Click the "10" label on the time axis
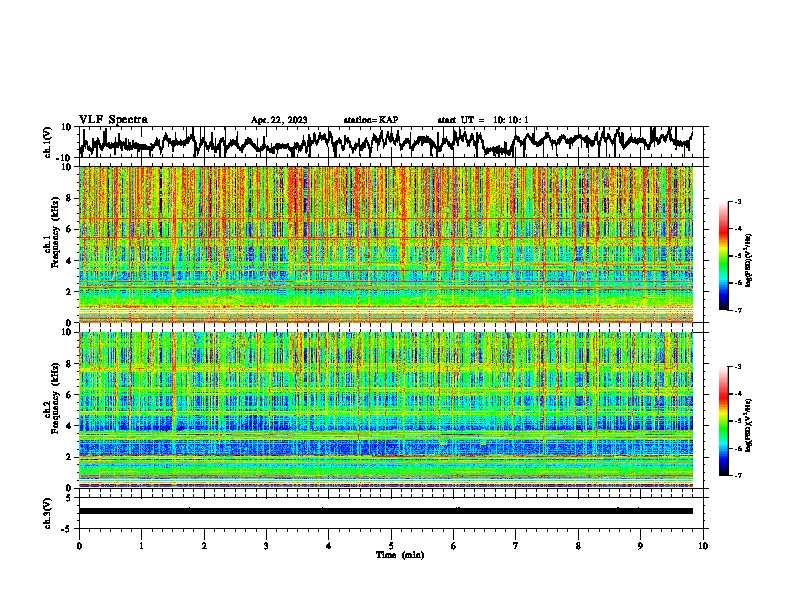This screenshot has height=612, width=792. 703,546
